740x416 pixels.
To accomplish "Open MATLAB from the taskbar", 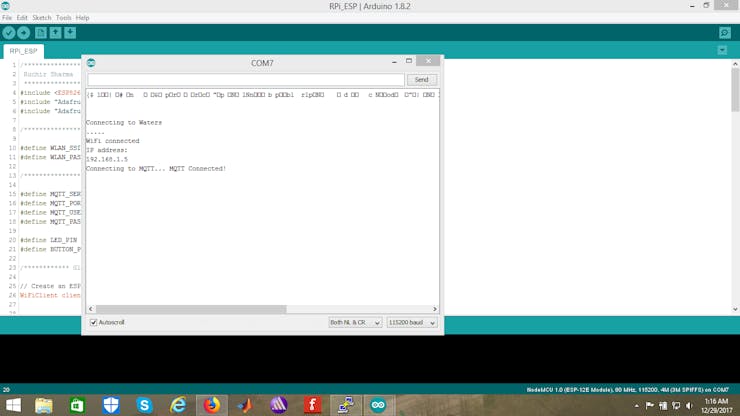I will [x=245, y=405].
